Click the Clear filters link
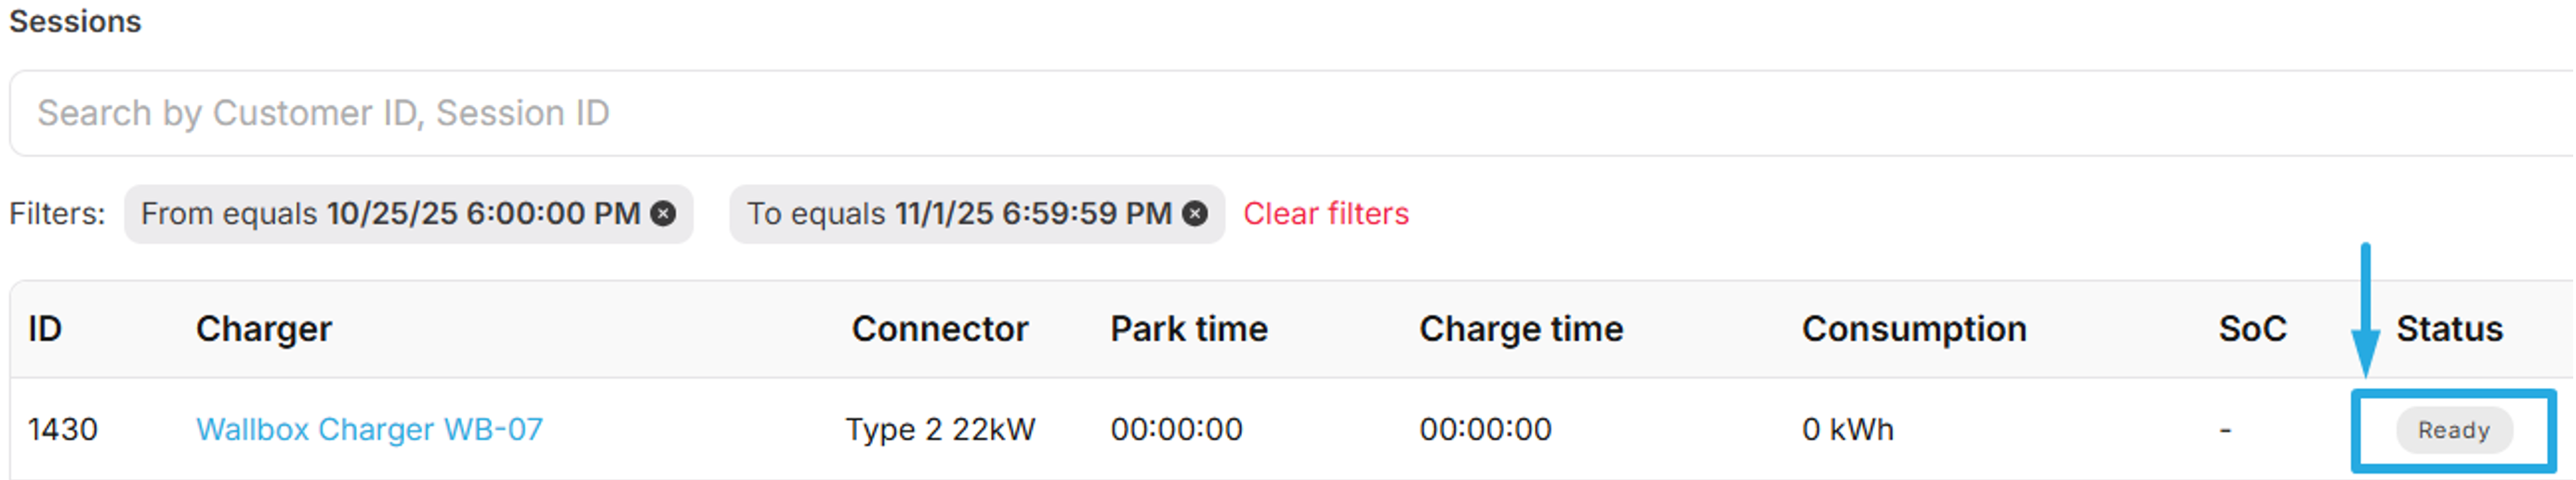 pyautogui.click(x=1325, y=213)
